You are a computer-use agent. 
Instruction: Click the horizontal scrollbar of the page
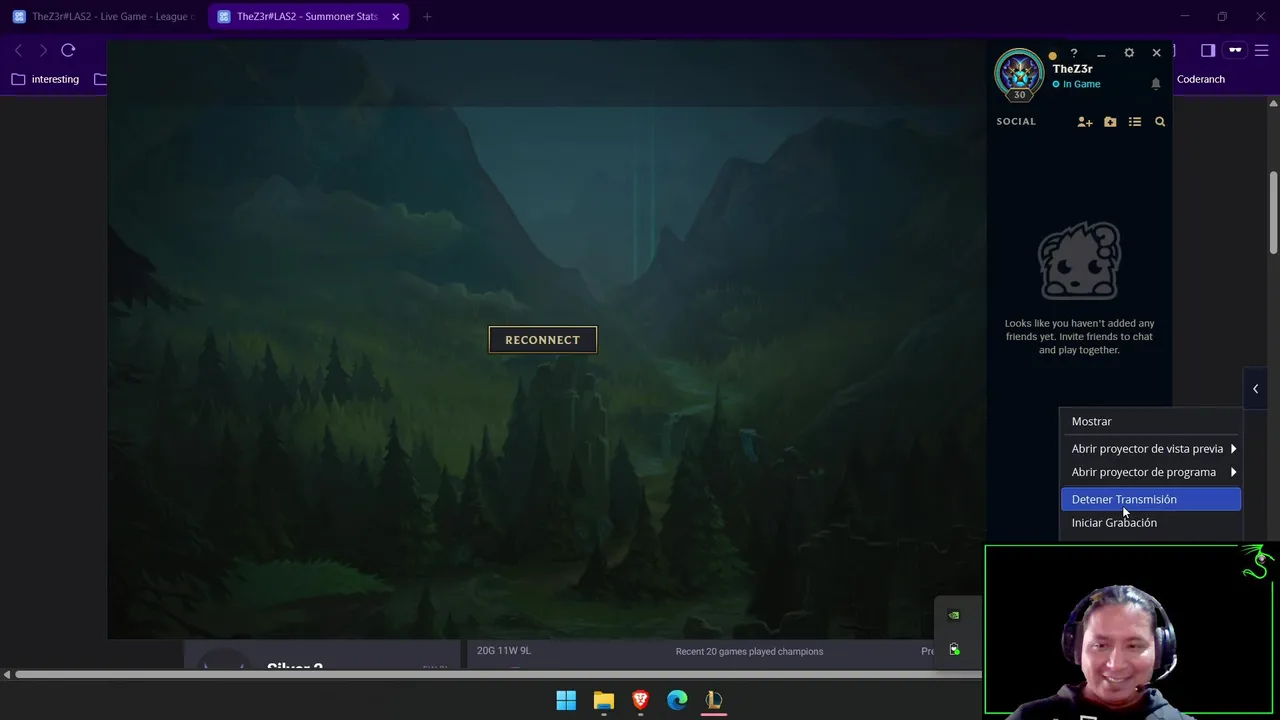point(497,674)
